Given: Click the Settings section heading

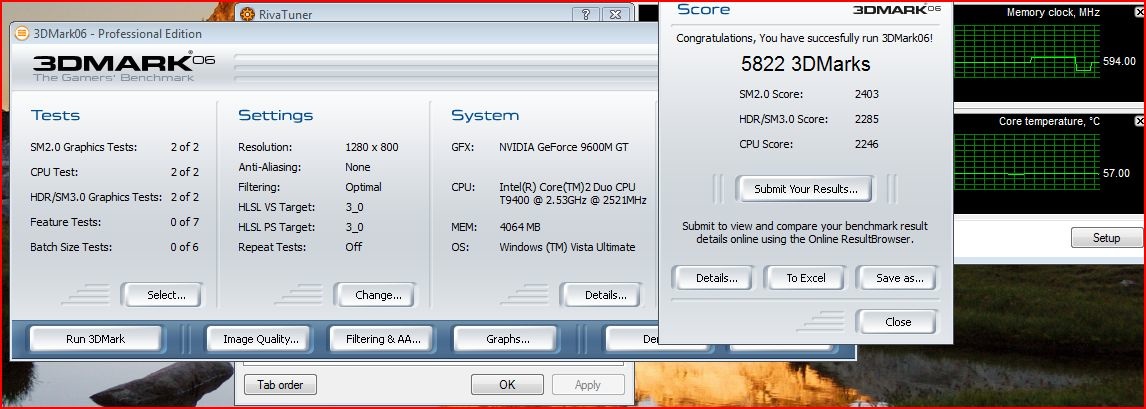Looking at the screenshot, I should pos(276,115).
